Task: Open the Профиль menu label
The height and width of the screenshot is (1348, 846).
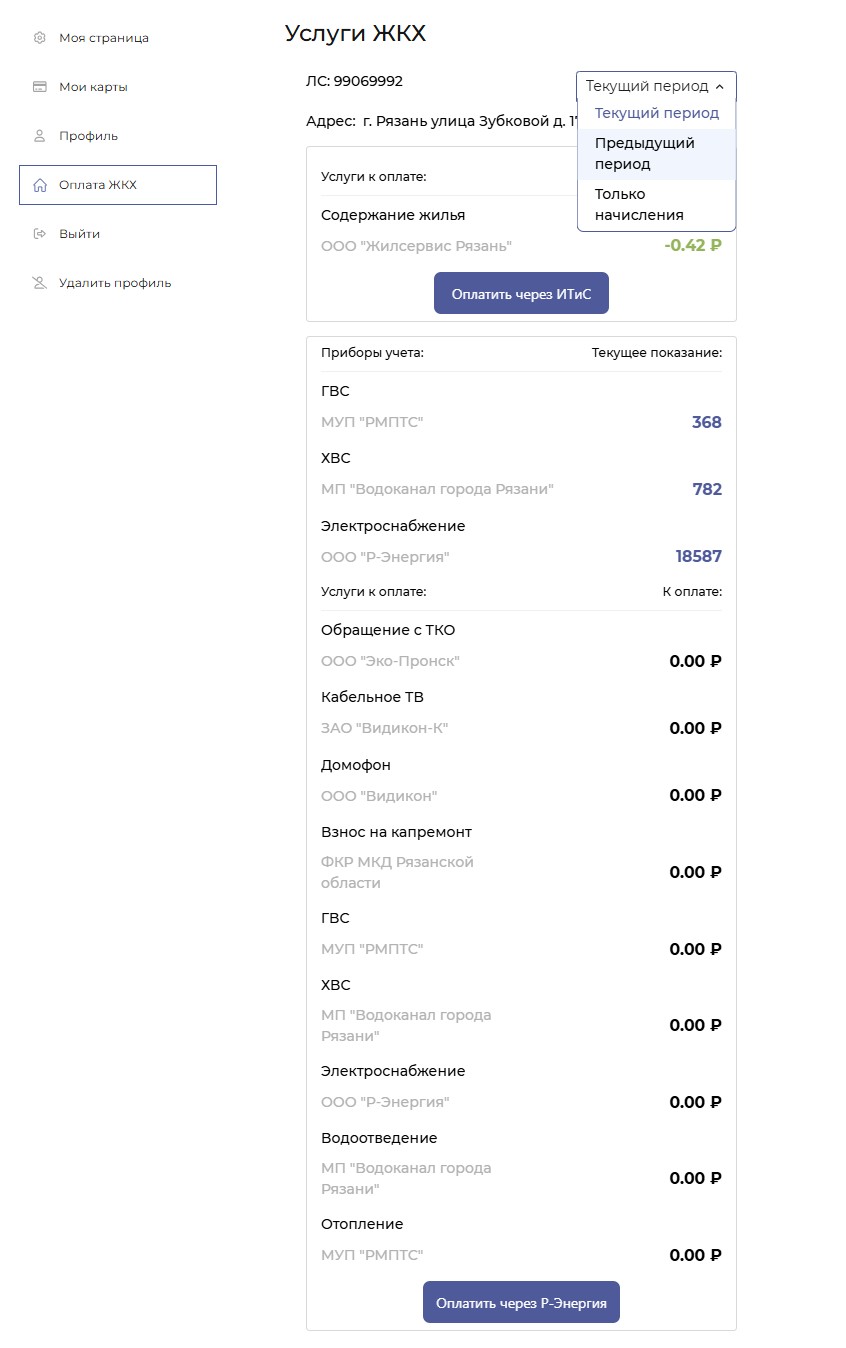Action: coord(88,136)
